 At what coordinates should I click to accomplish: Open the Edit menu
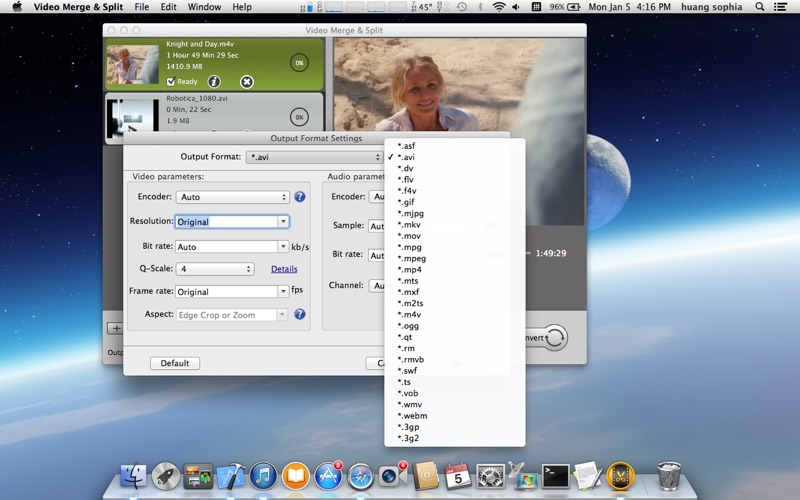click(168, 7)
